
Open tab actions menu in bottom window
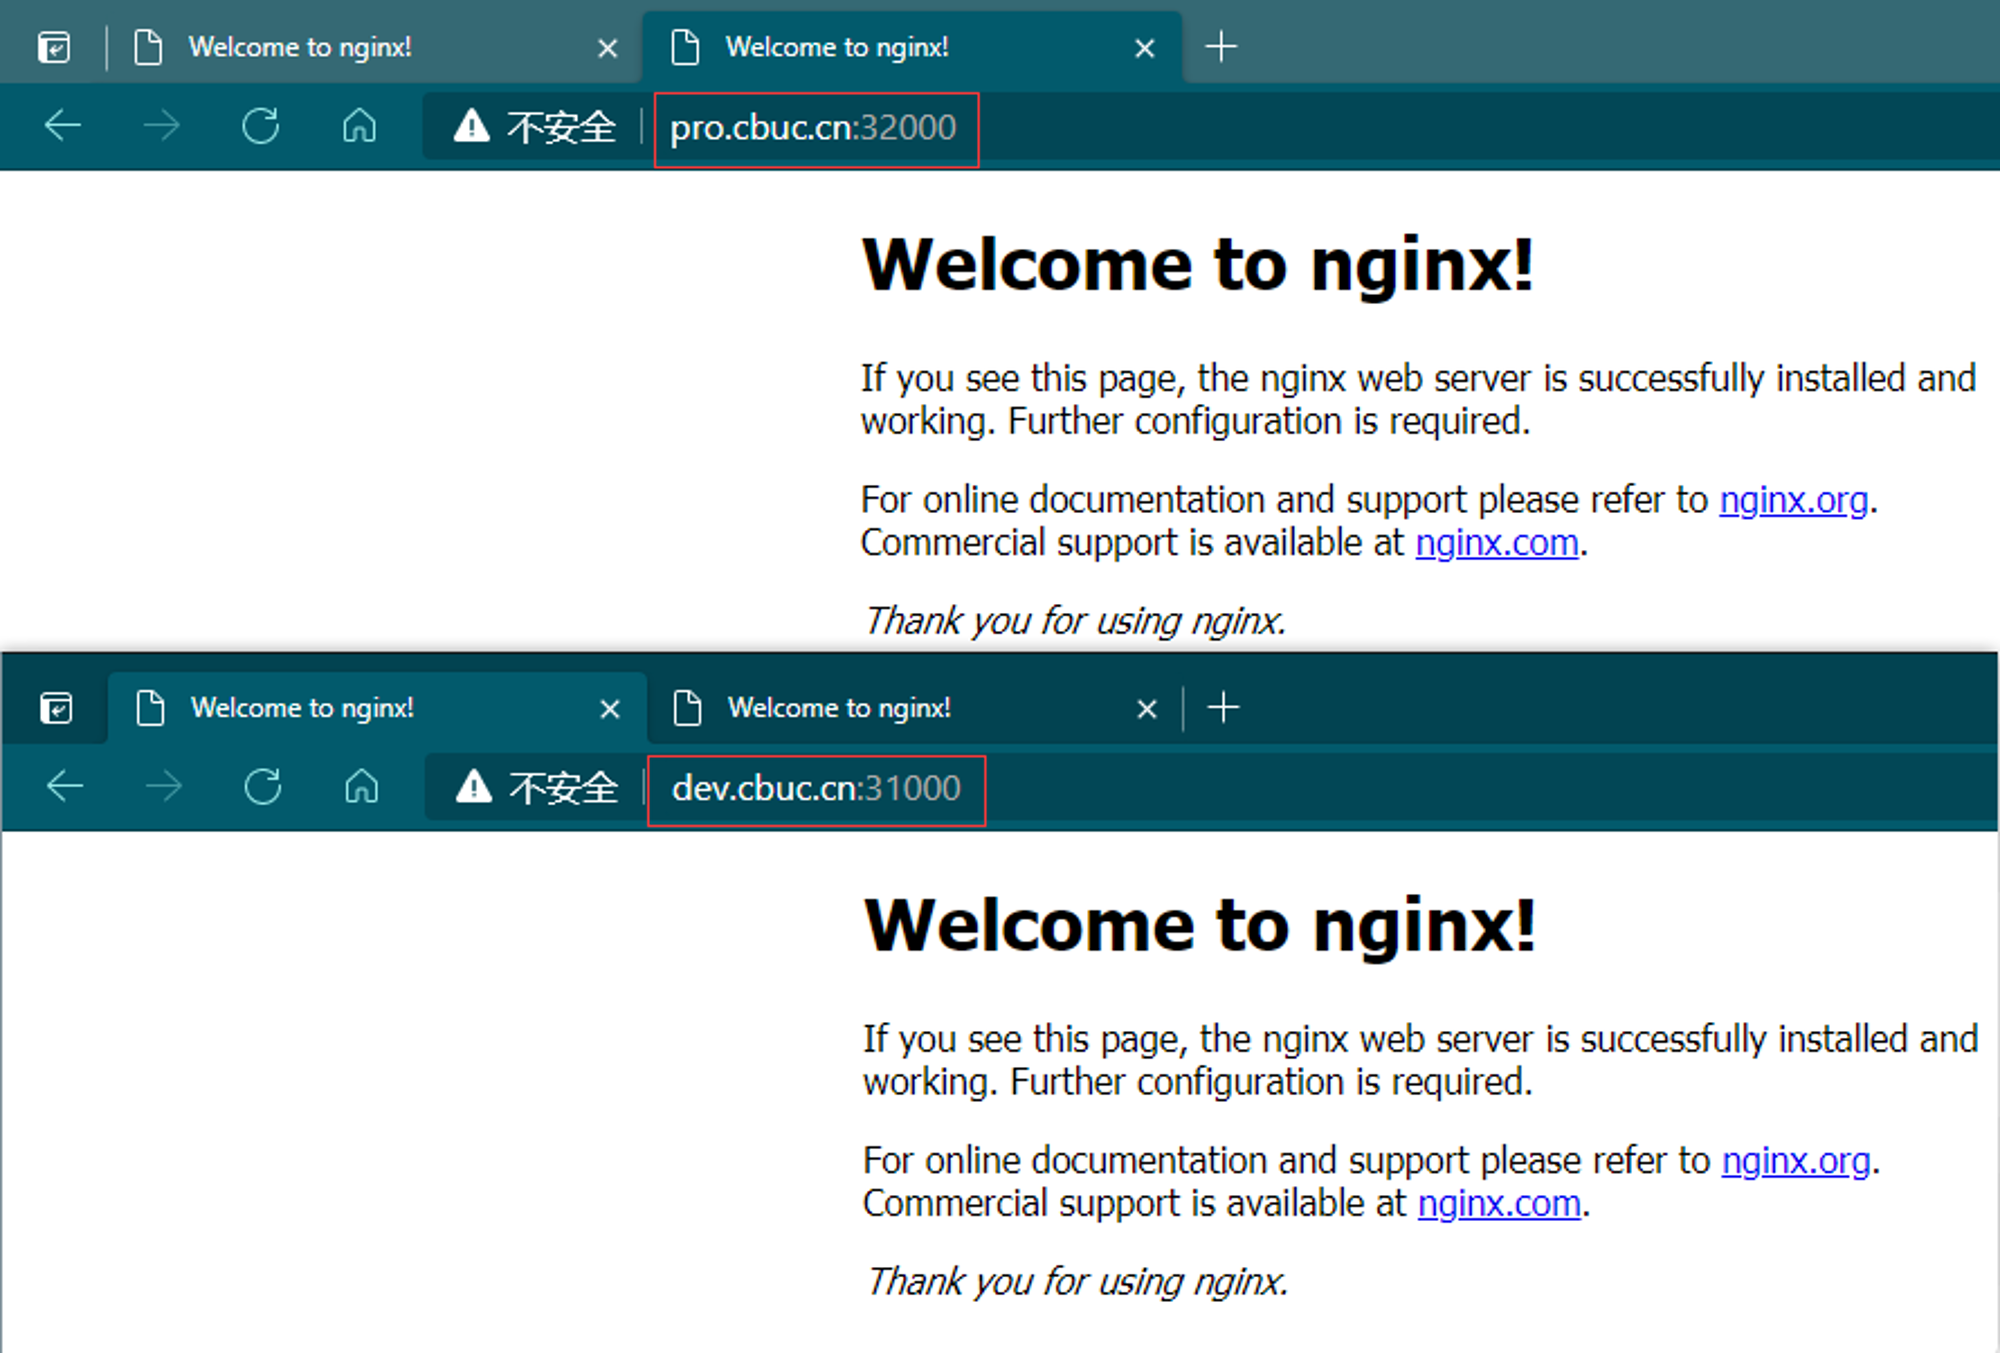tap(56, 708)
